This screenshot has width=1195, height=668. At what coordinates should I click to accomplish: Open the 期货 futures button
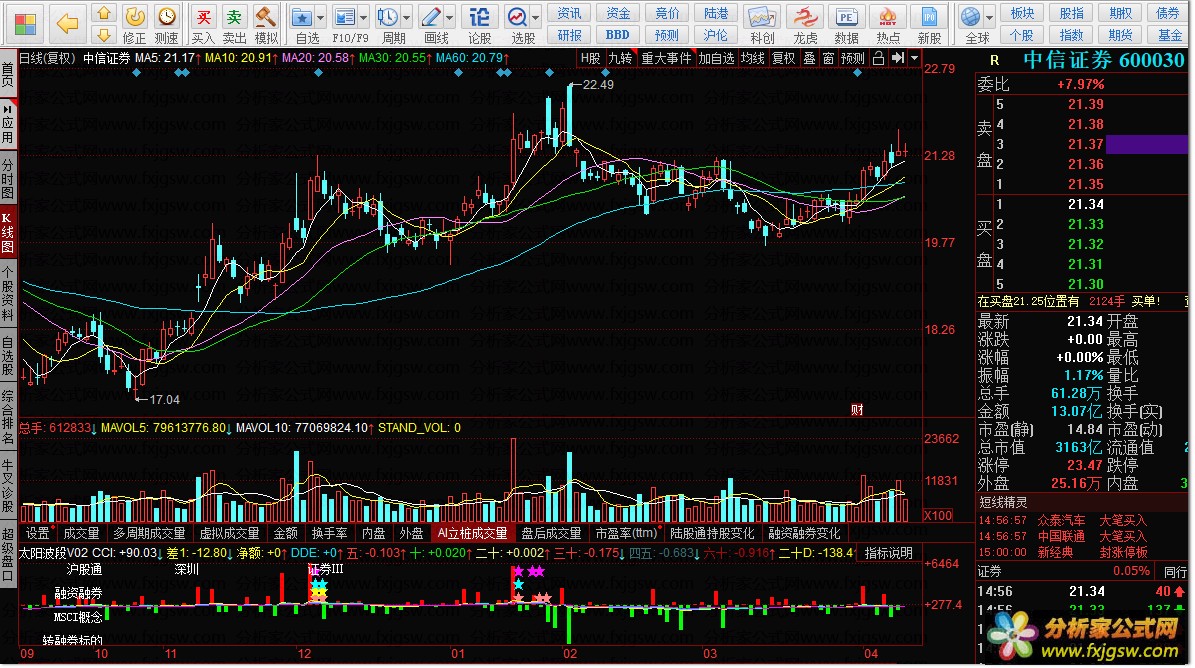pyautogui.click(x=1120, y=35)
